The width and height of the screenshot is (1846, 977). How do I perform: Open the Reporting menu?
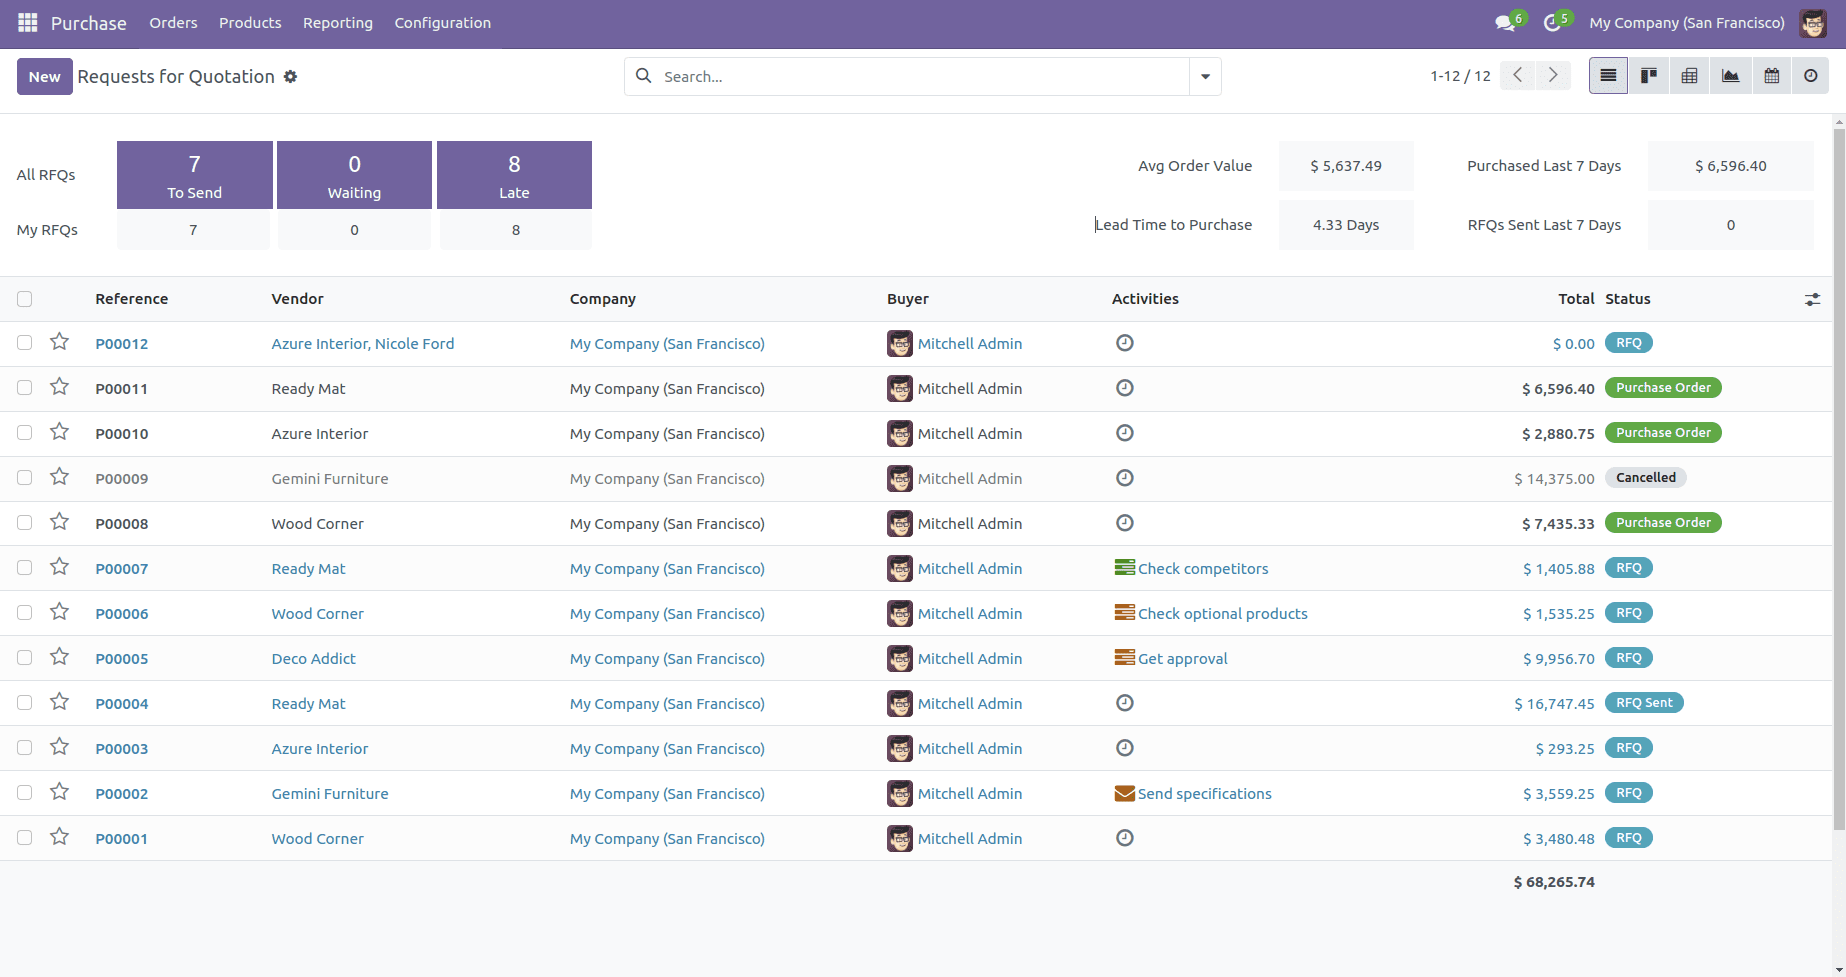tap(337, 22)
